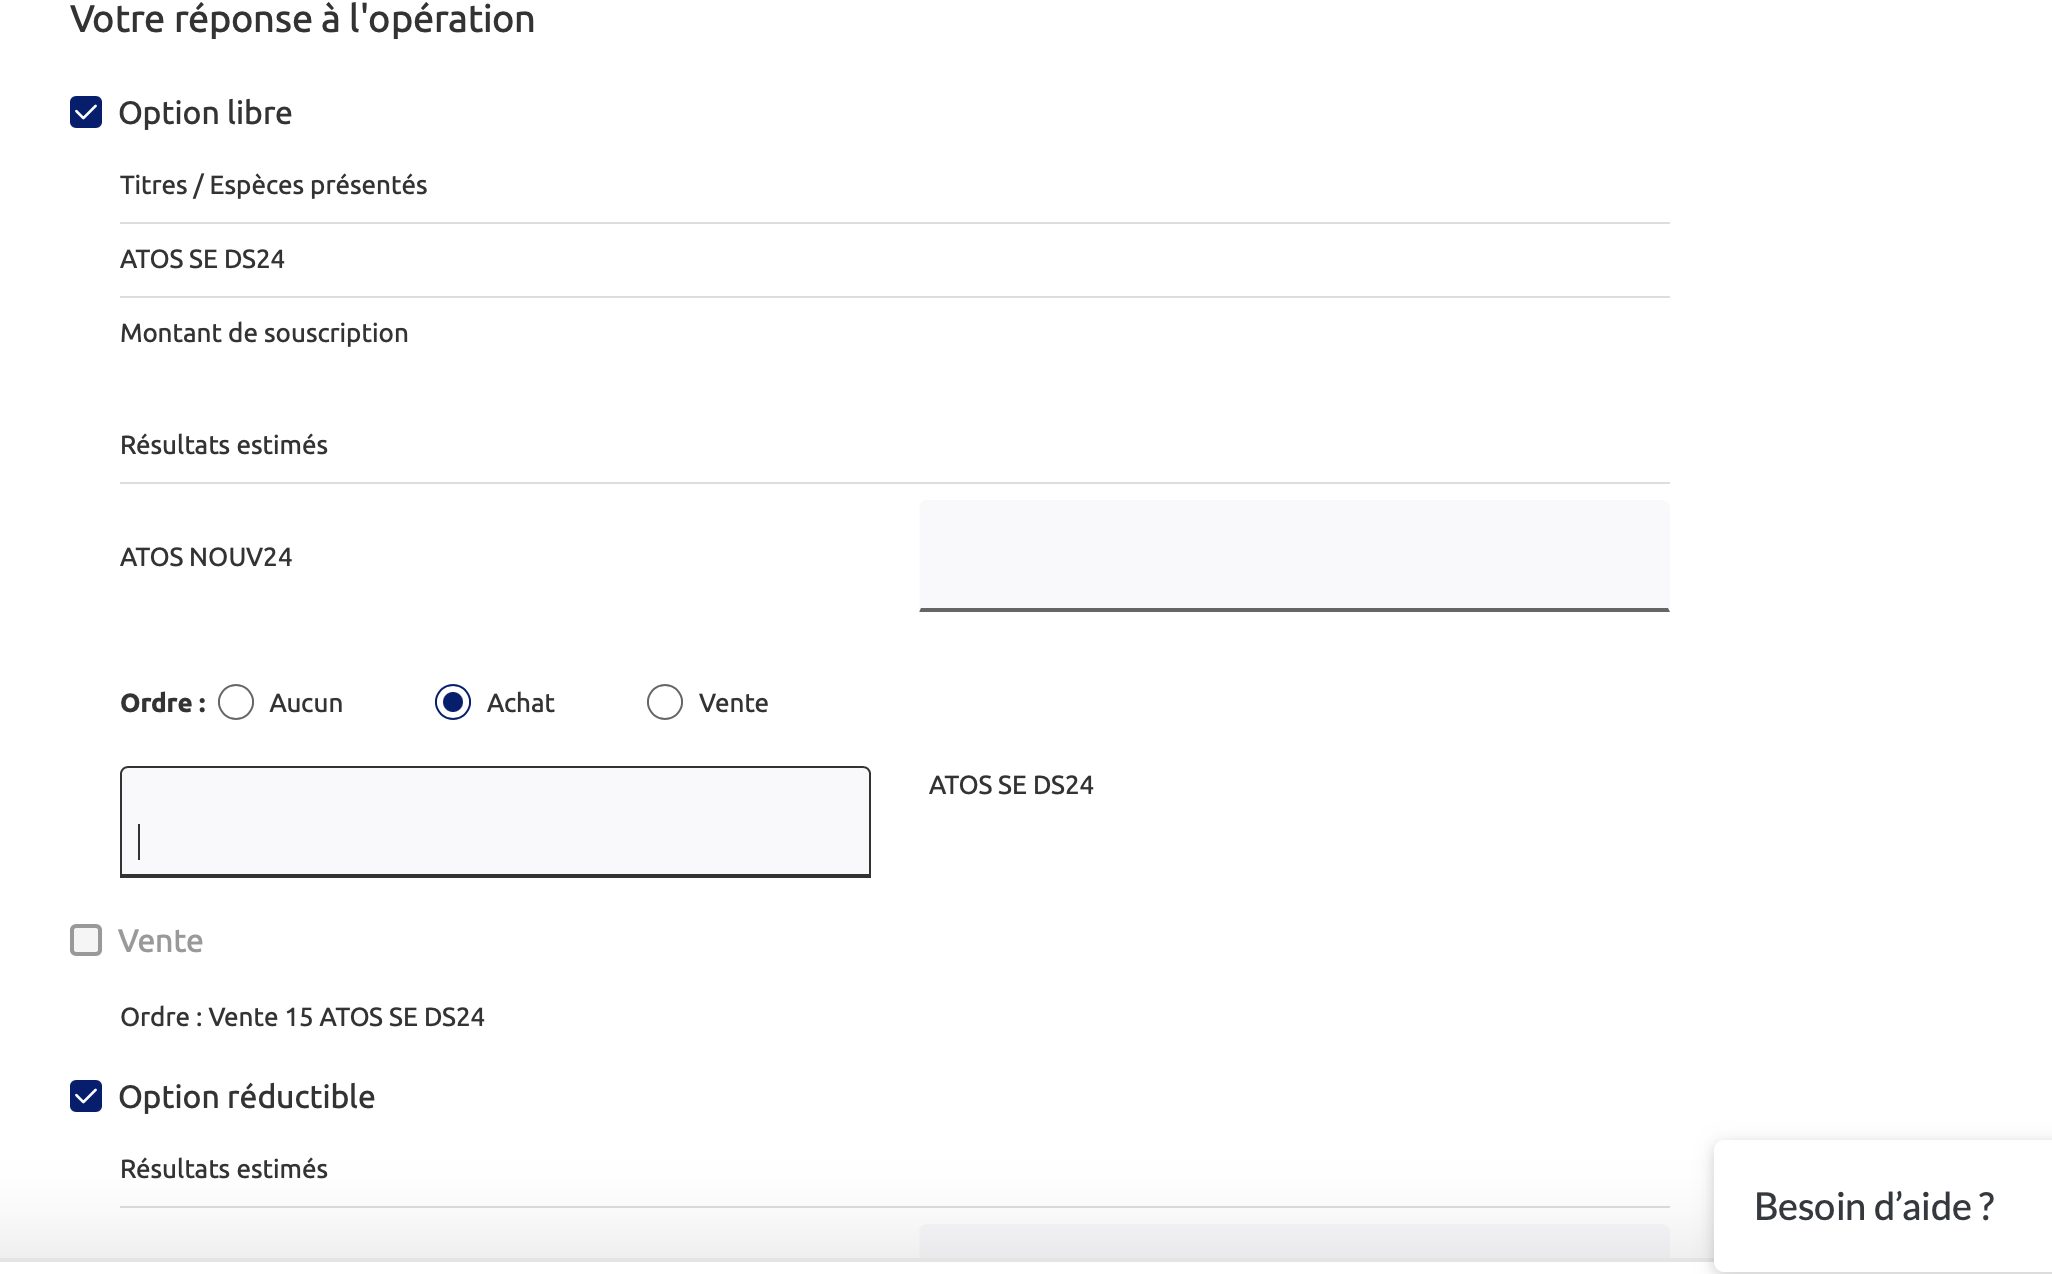This screenshot has width=2052, height=1274.
Task: Uncheck the Option réductible checkbox
Action: tap(86, 1096)
